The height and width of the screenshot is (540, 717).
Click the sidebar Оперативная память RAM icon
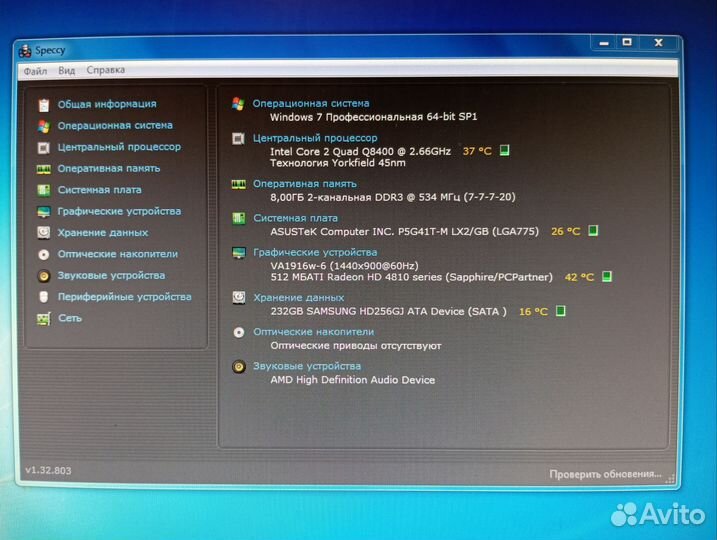click(43, 169)
